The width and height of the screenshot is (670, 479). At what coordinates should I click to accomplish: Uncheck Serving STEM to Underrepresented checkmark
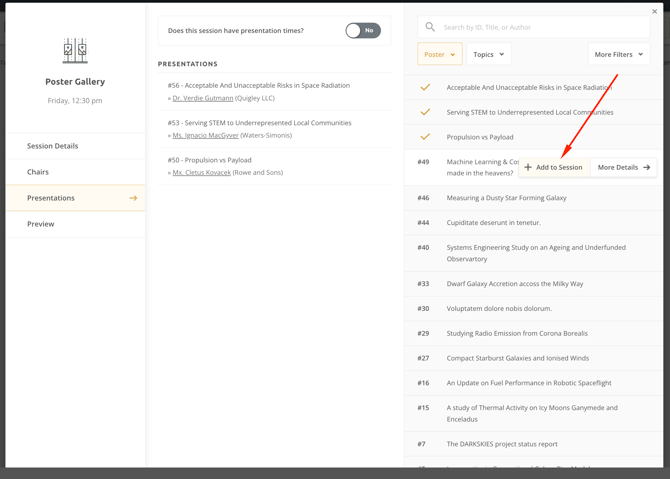coord(425,112)
